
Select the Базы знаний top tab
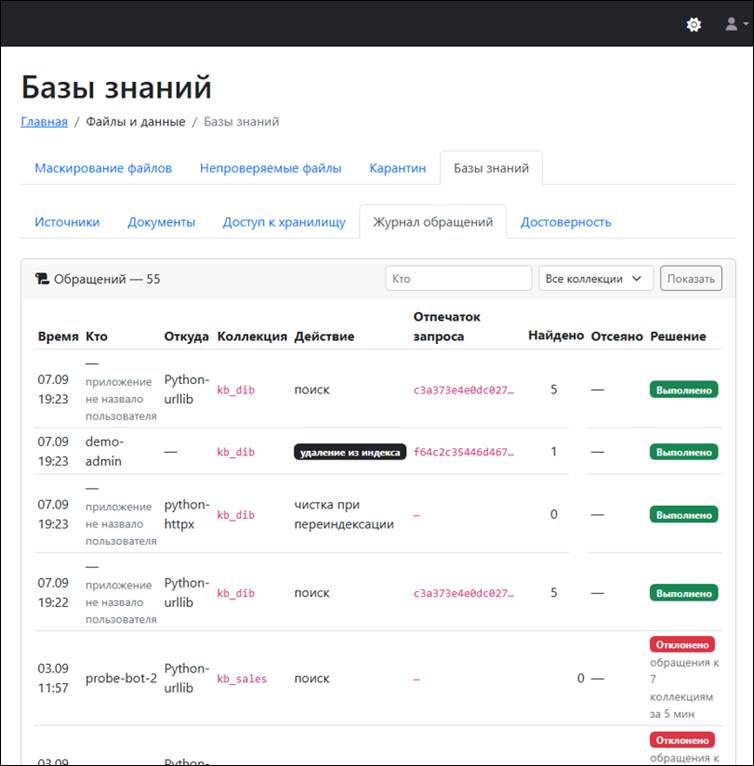tap(491, 168)
